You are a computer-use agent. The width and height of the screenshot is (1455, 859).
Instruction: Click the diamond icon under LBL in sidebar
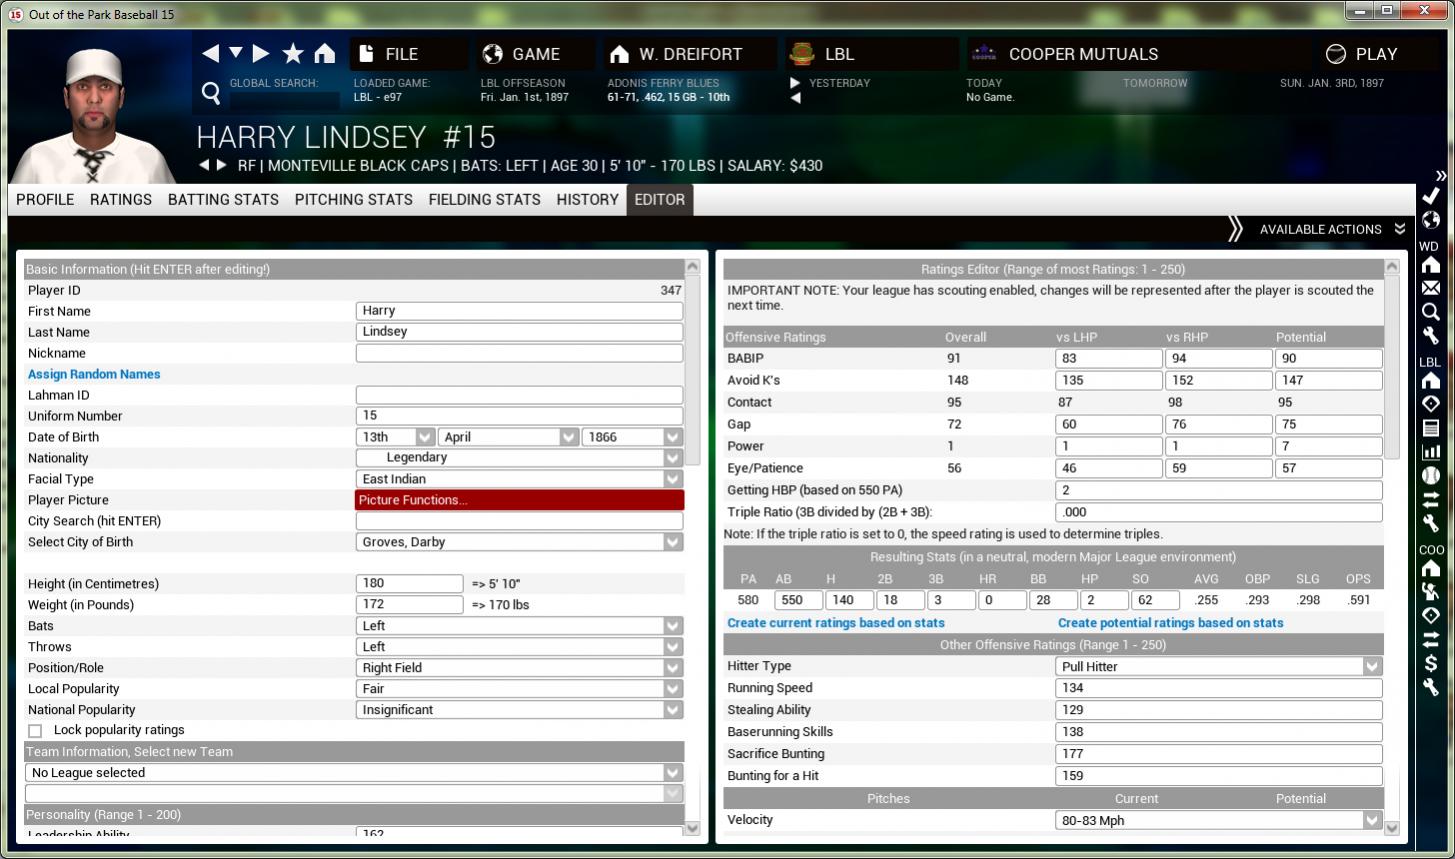click(1431, 403)
